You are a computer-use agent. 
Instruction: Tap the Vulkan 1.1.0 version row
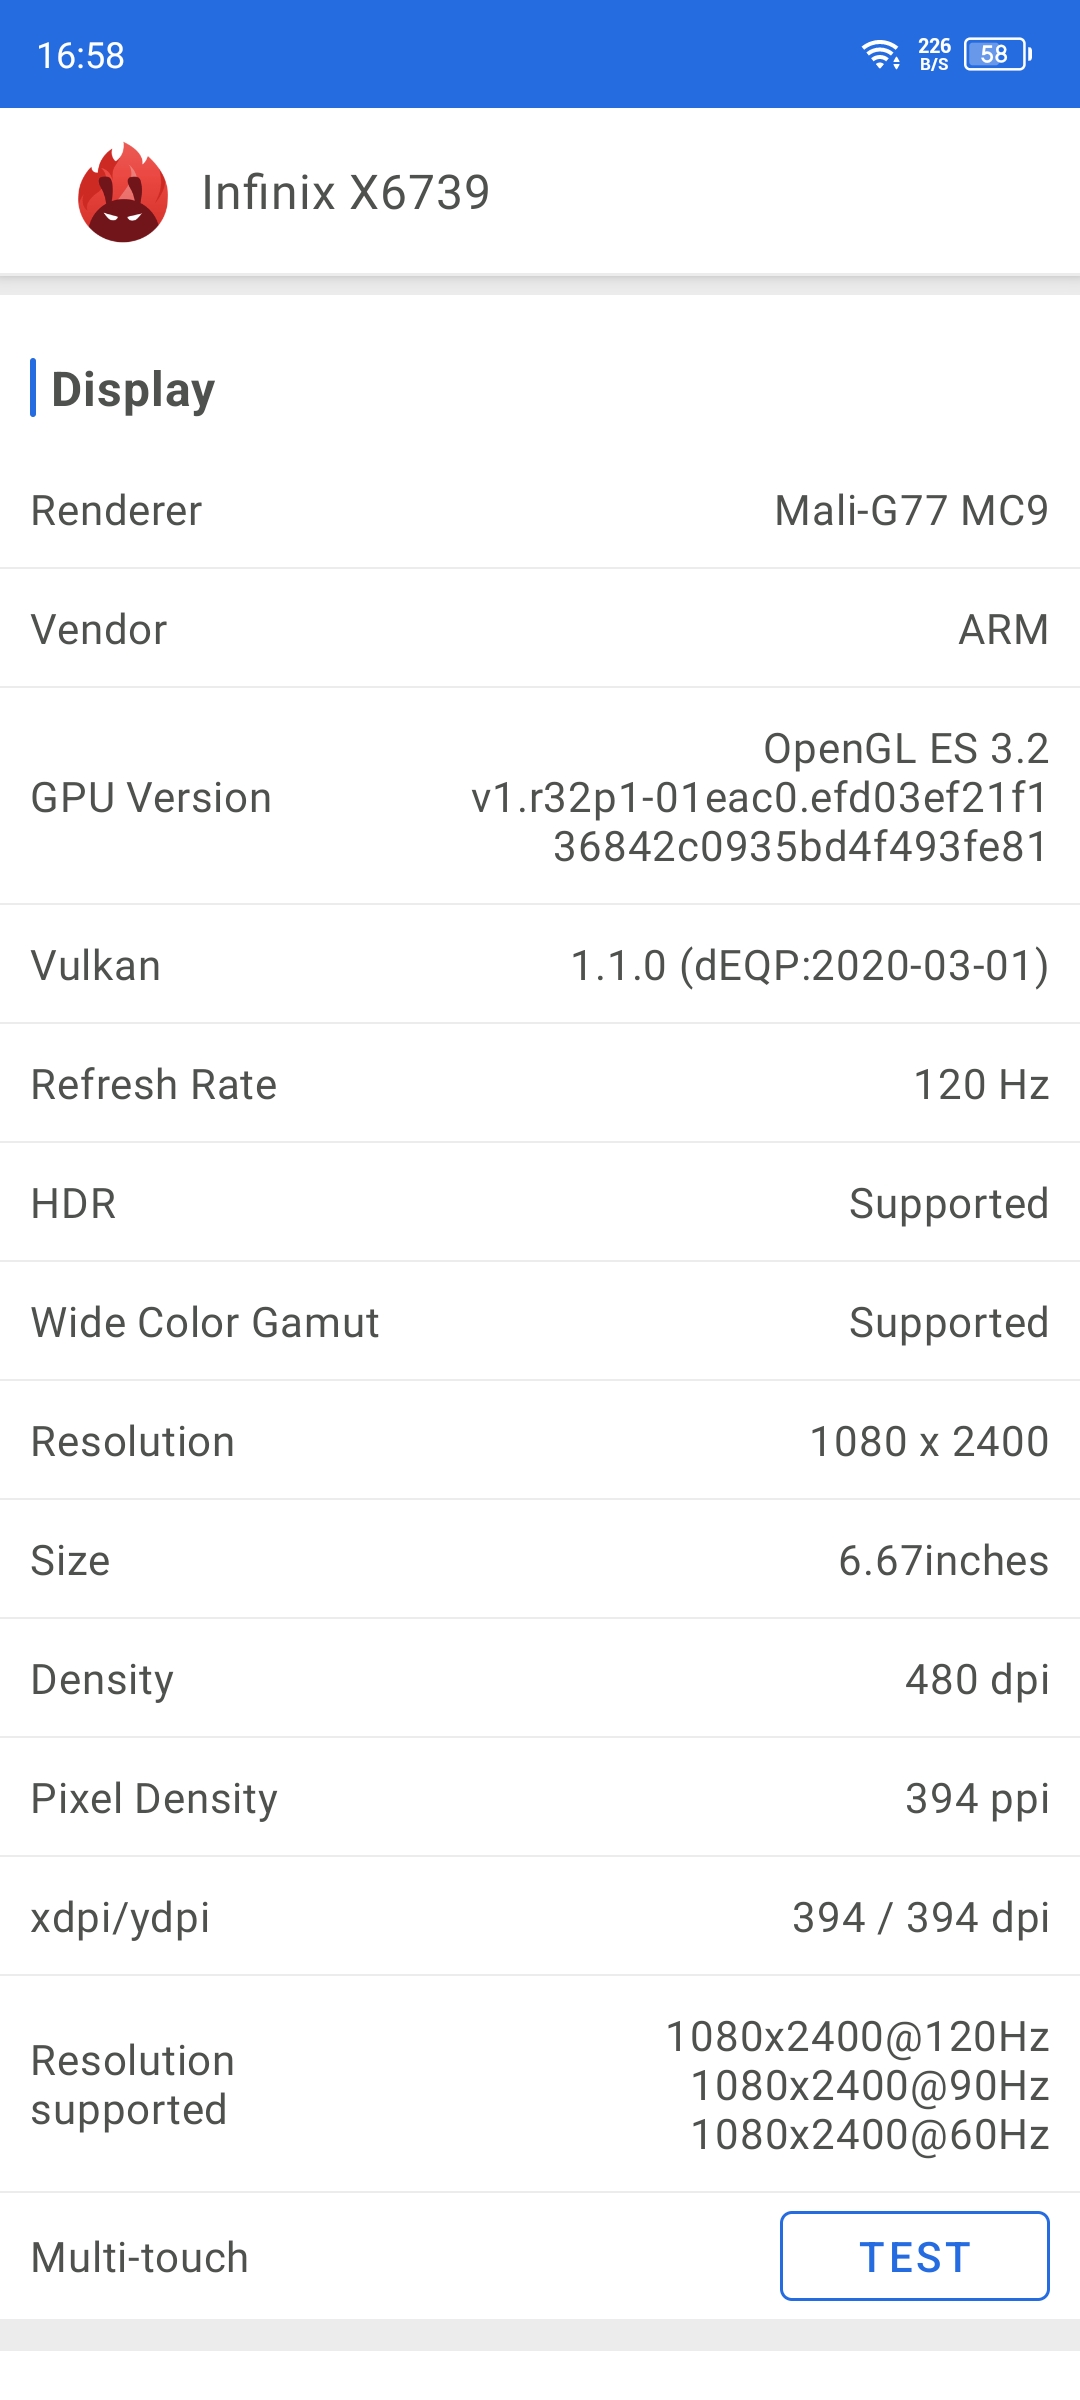[540, 965]
